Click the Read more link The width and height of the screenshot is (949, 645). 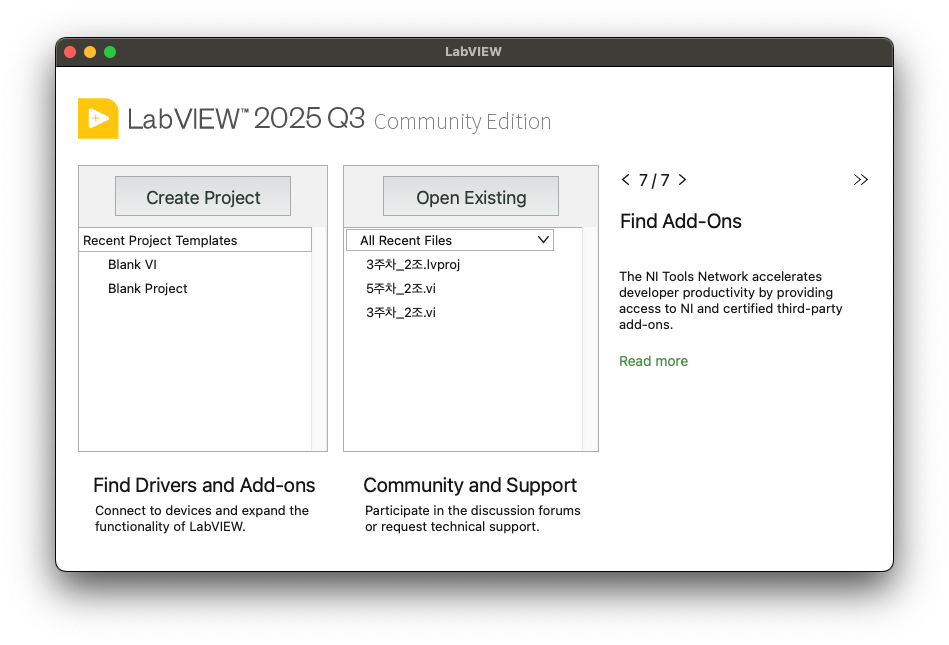pos(653,361)
